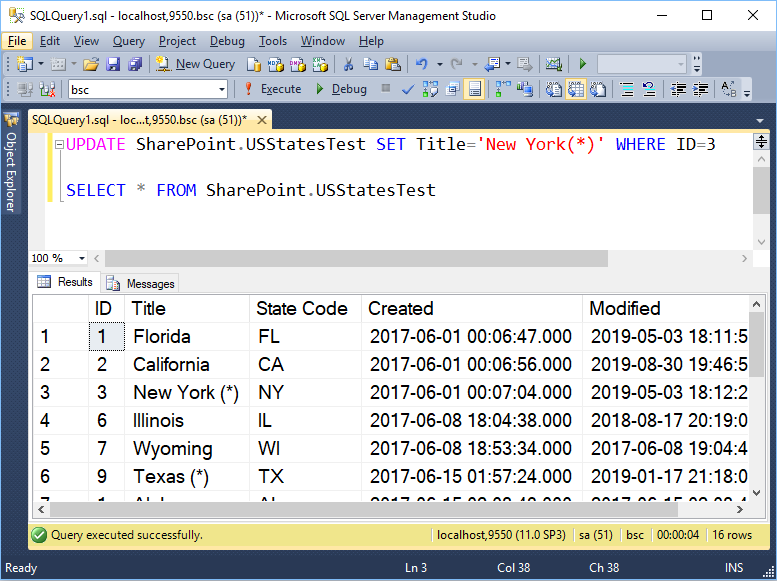This screenshot has height=581, width=777.
Task: Click the editor horizontal scrollbar thumb
Action: point(356,258)
